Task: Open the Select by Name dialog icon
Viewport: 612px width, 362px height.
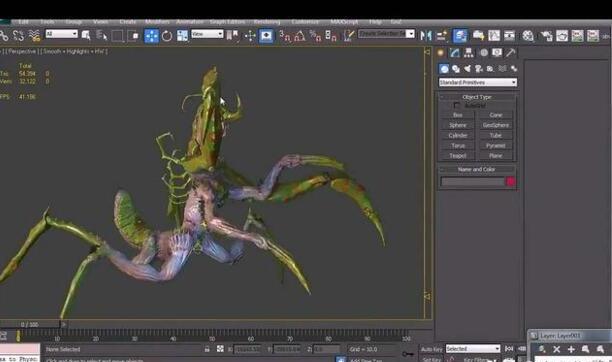Action: click(101, 36)
